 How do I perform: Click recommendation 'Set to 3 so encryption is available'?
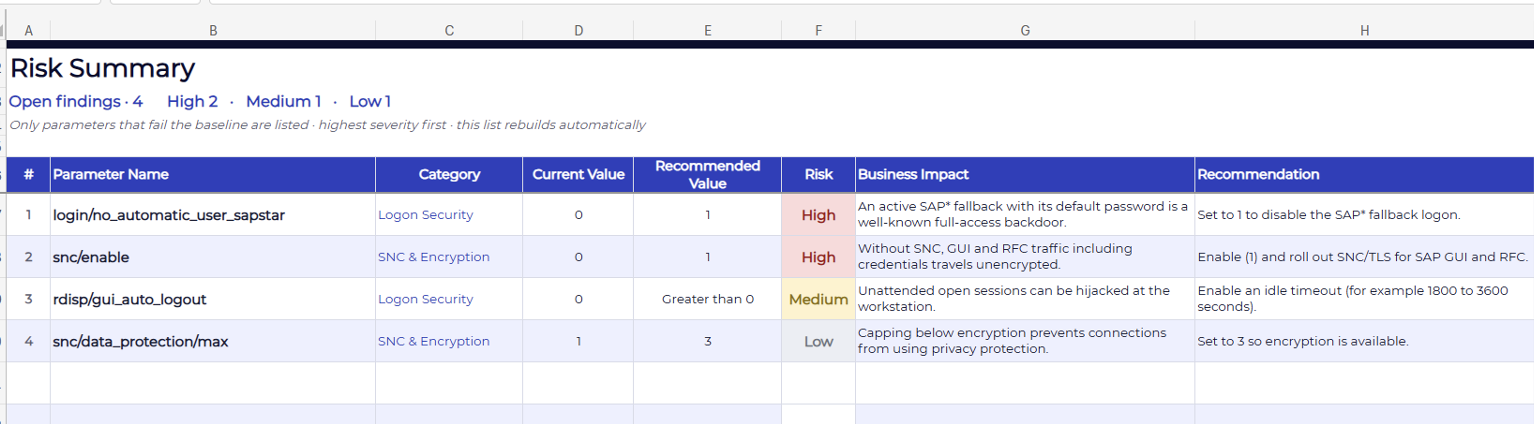1364,341
